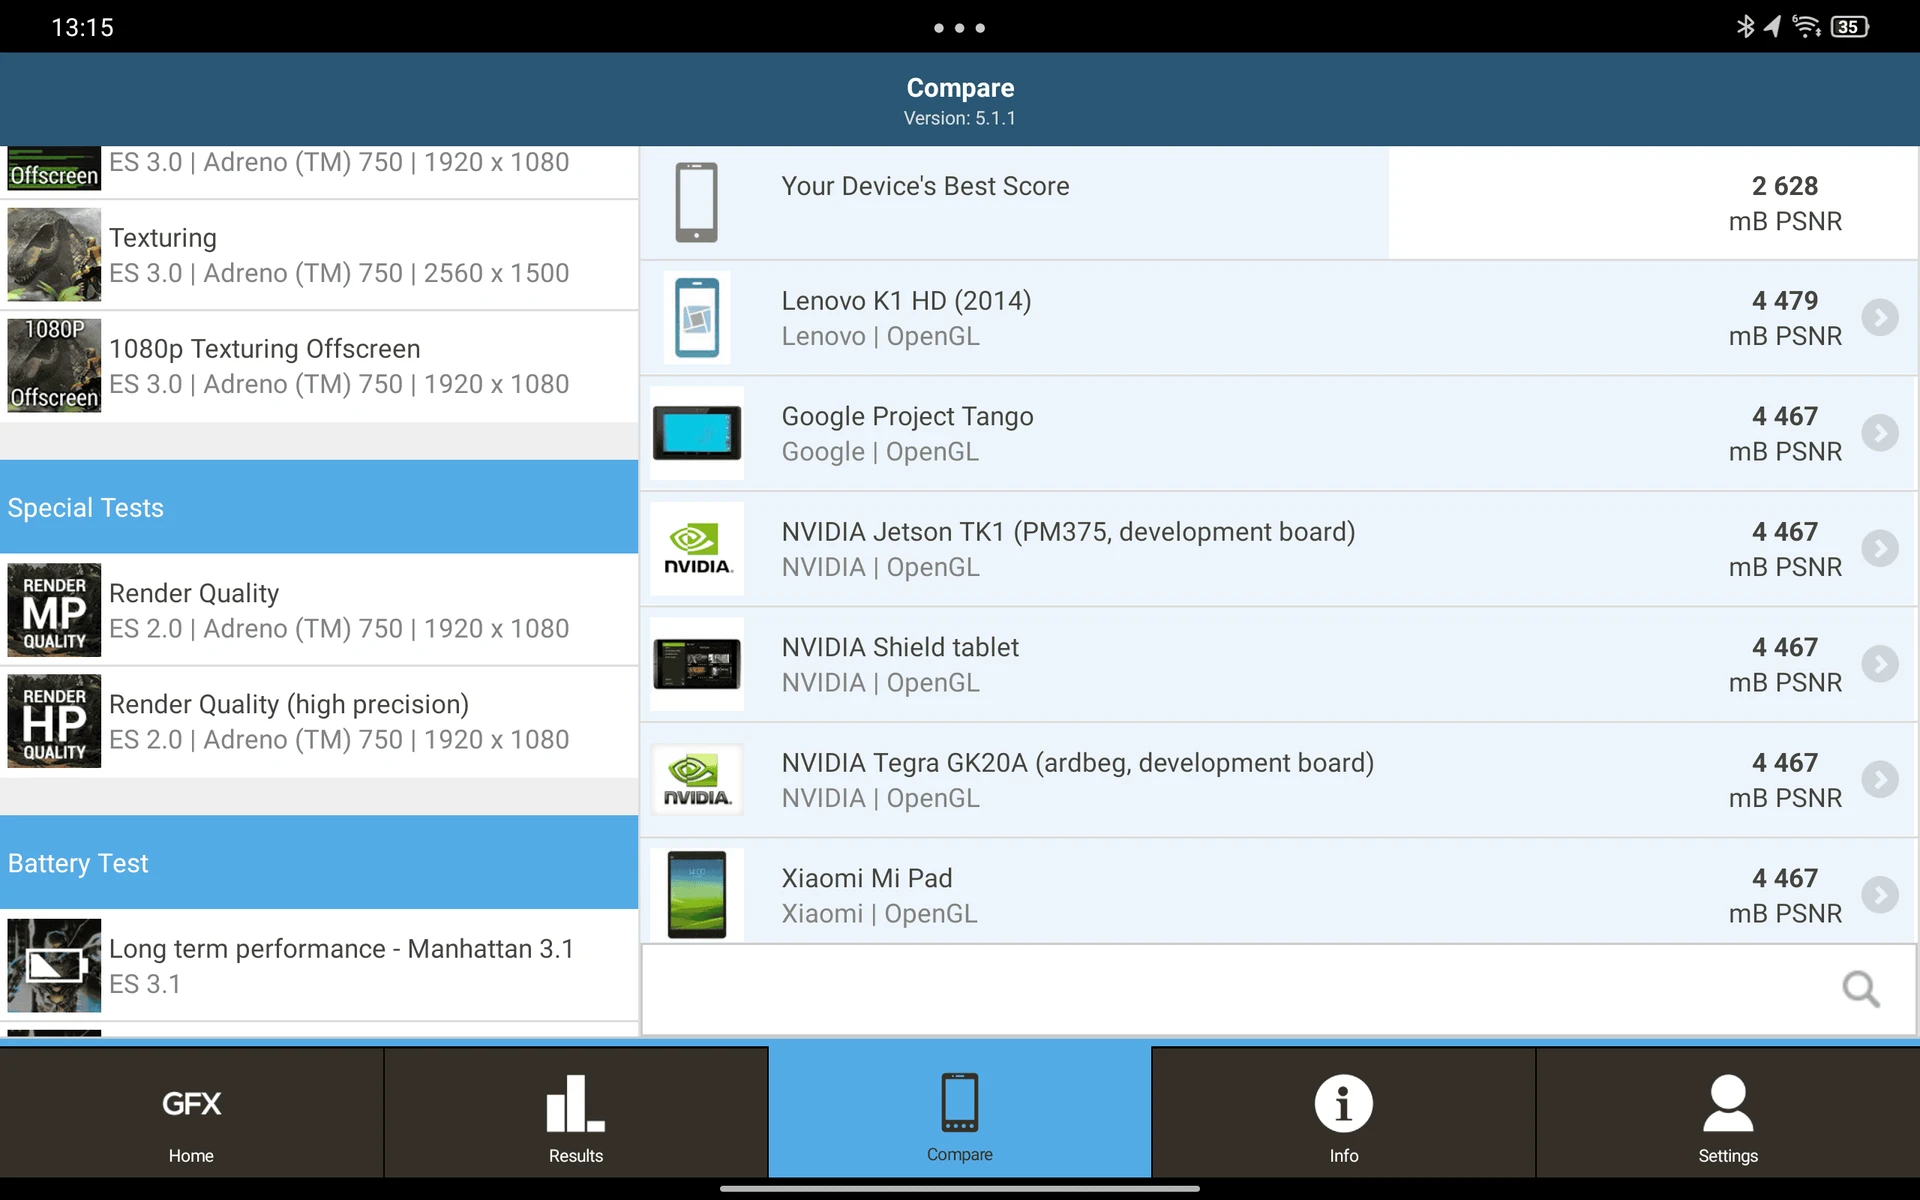Select Long term performance Manhattan 3.1 test
This screenshot has height=1200, width=1920.
tap(319, 966)
